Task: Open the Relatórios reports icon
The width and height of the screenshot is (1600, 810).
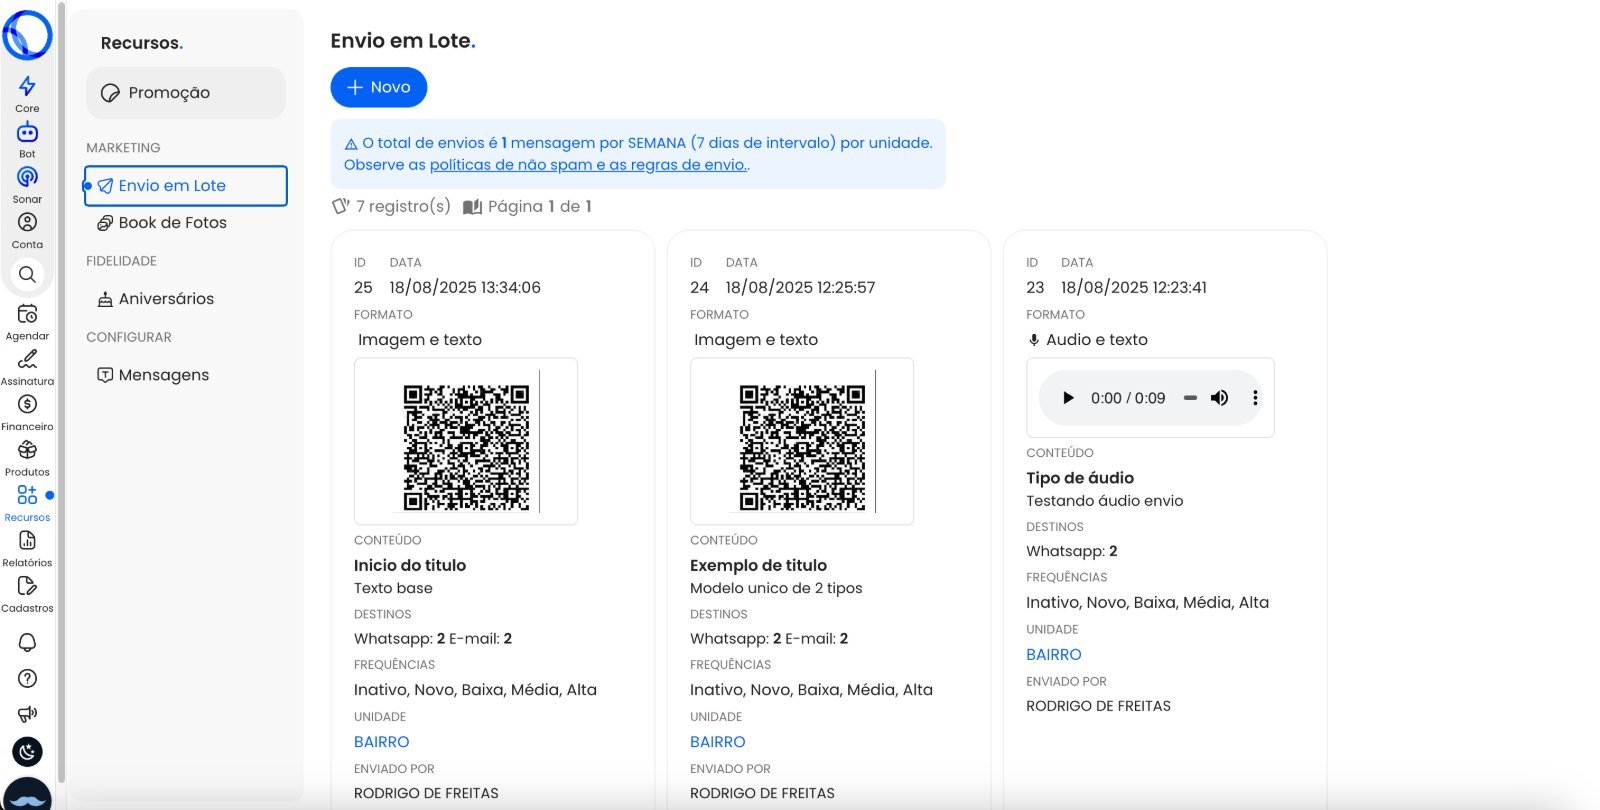Action: pos(27,540)
